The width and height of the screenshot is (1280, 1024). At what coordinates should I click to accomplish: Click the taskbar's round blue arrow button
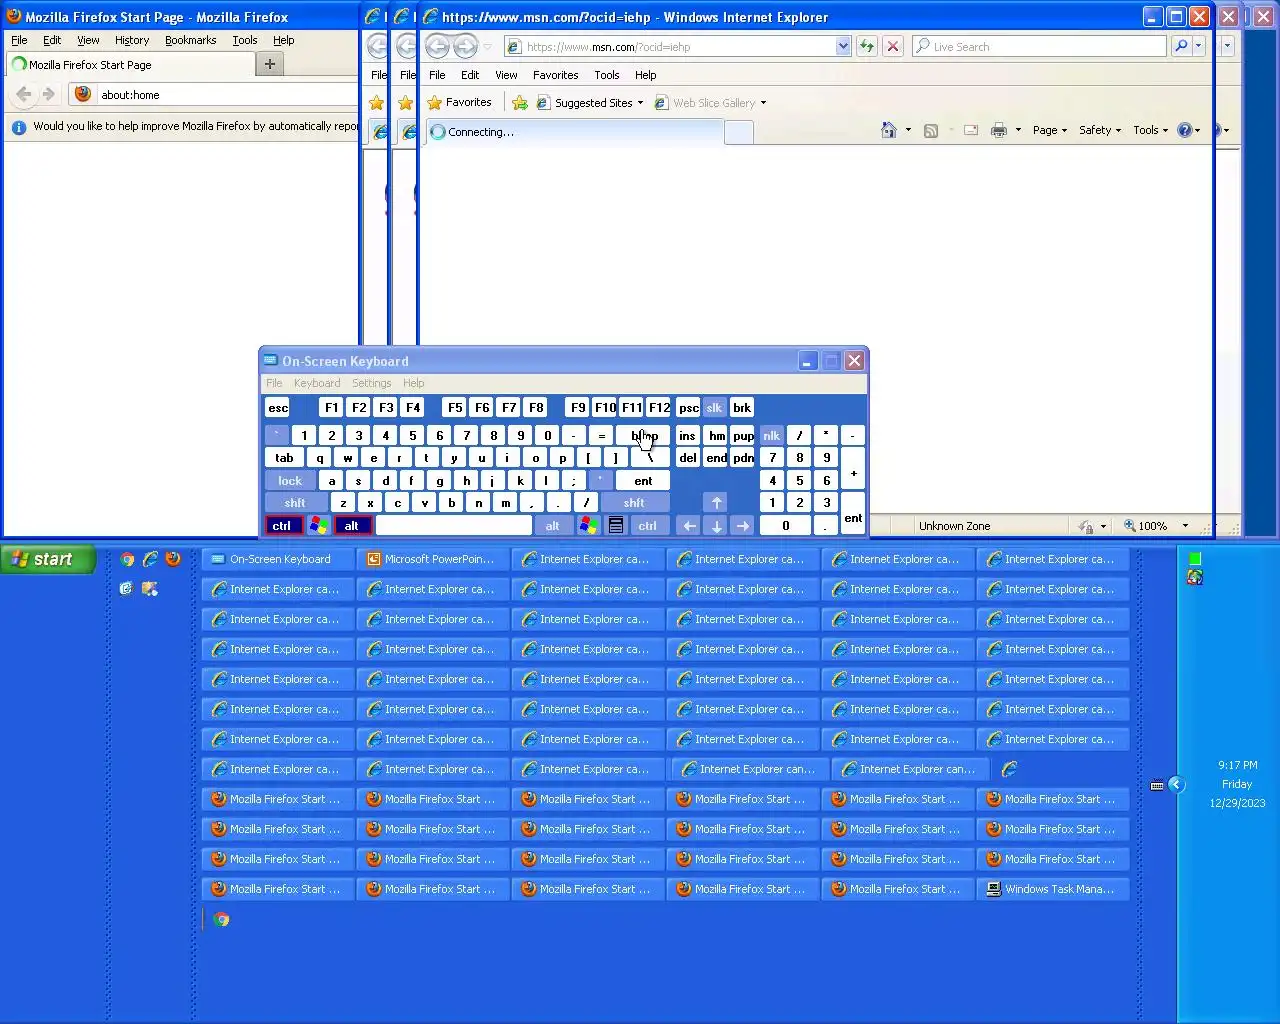[1176, 785]
